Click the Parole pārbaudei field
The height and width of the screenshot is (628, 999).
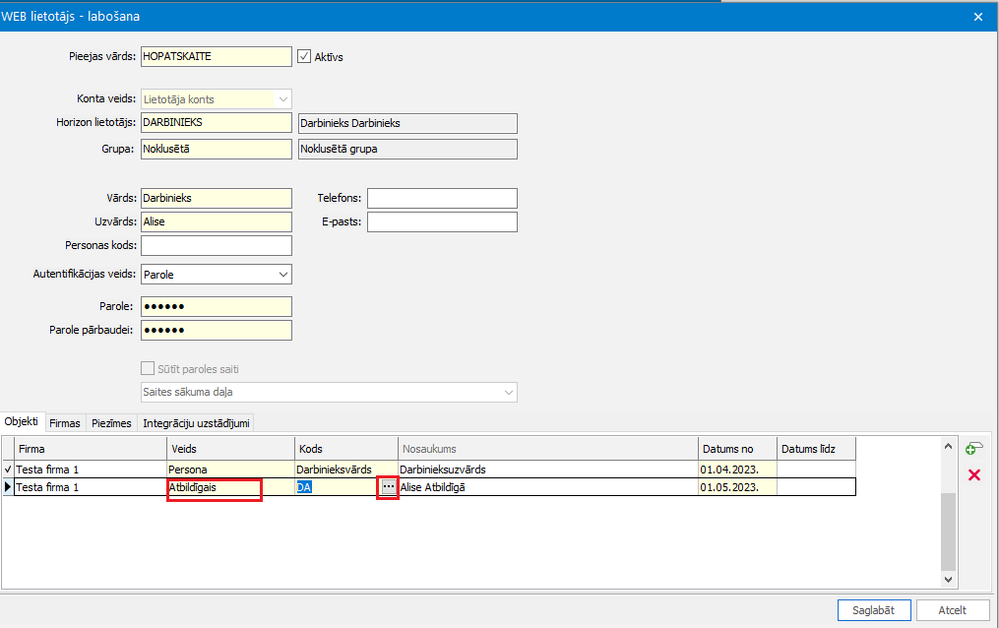pyautogui.click(x=216, y=330)
